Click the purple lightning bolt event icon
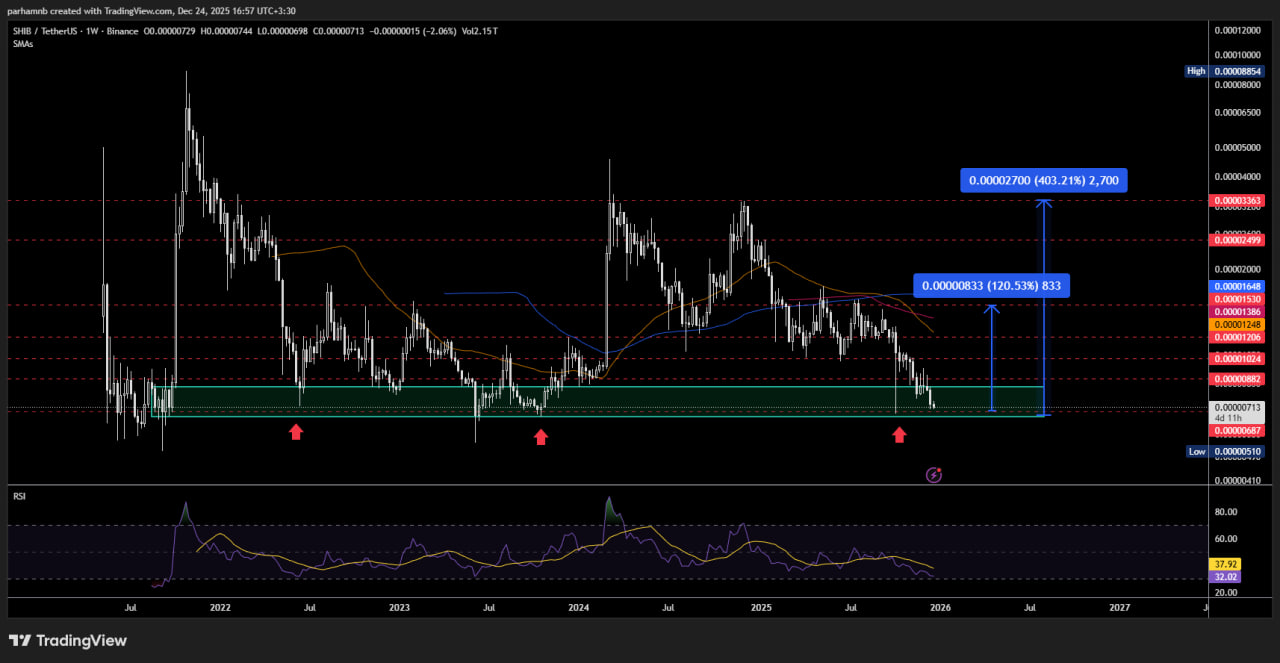This screenshot has height=663, width=1280. [934, 475]
